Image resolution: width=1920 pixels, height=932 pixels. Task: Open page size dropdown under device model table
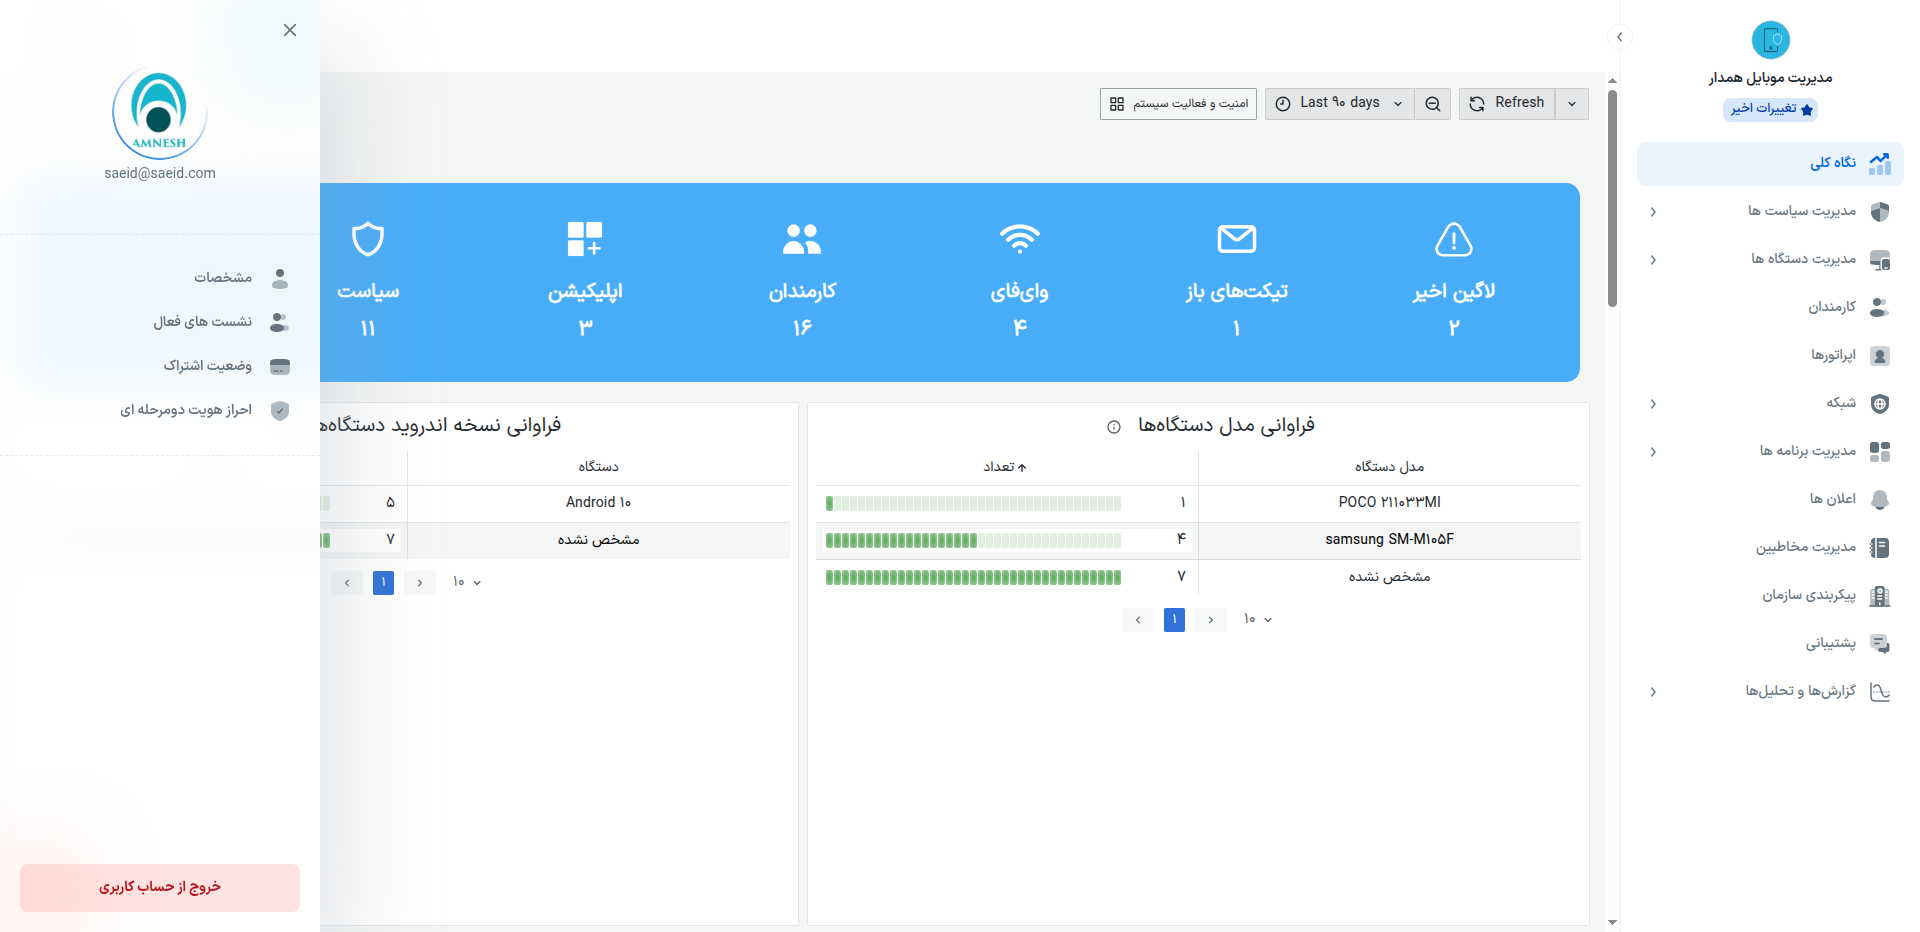coord(1257,620)
